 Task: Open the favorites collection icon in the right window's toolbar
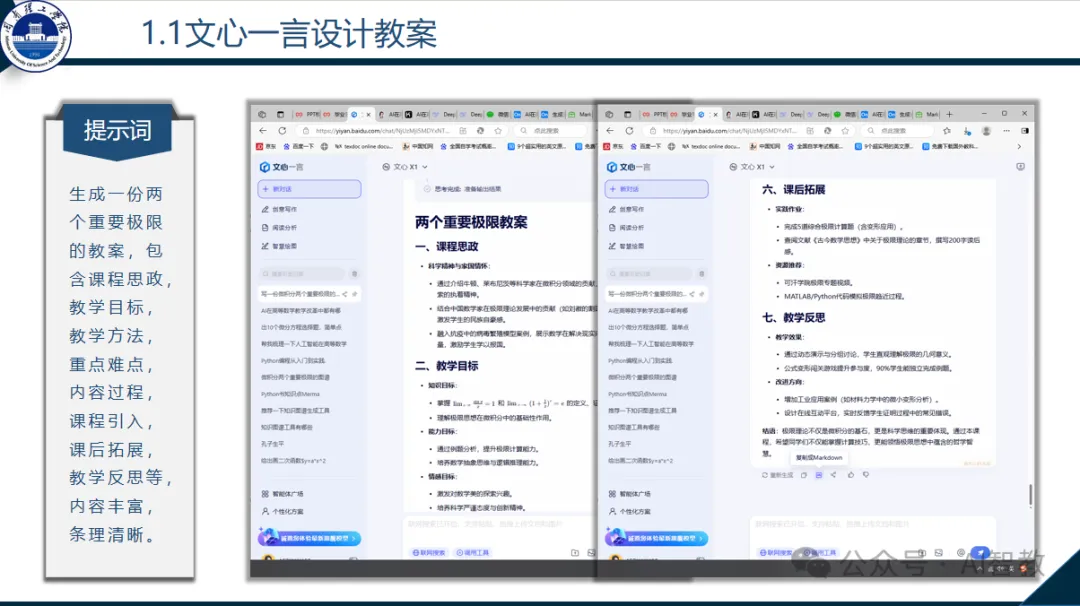[x=947, y=130]
